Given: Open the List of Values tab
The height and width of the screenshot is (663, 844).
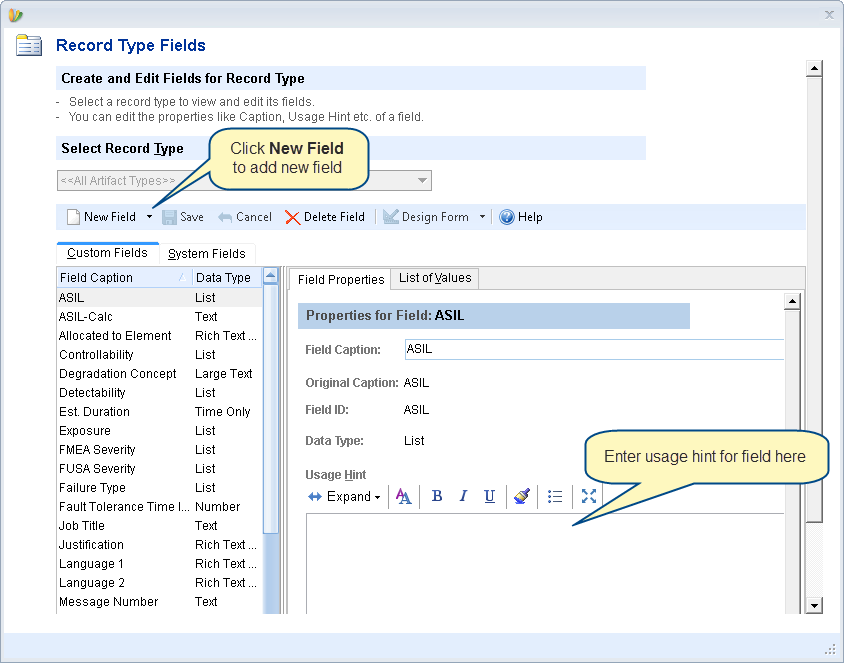Looking at the screenshot, I should pos(435,278).
